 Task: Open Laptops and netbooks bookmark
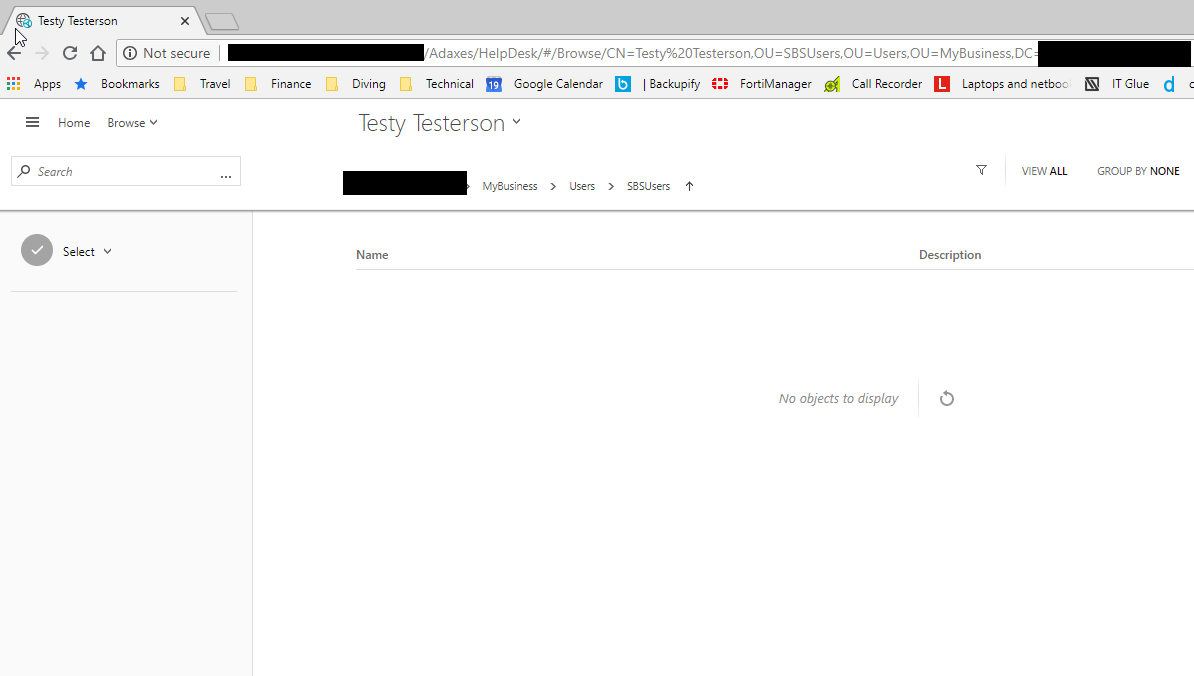point(1003,84)
